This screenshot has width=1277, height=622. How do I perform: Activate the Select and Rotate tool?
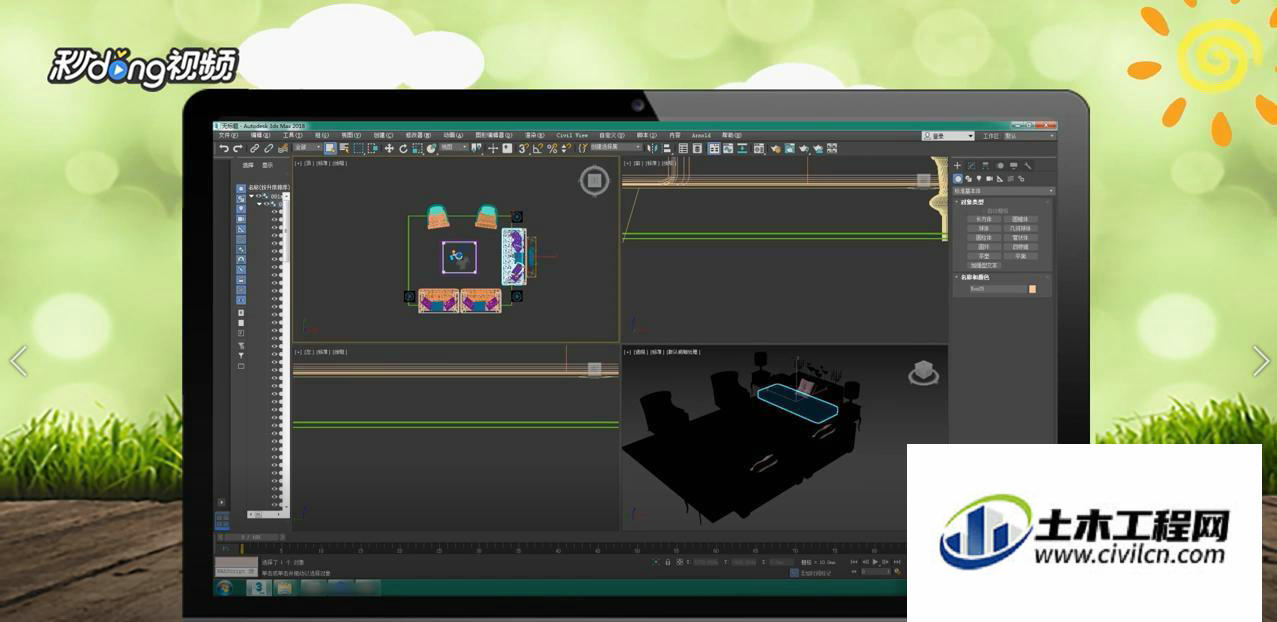pos(403,148)
